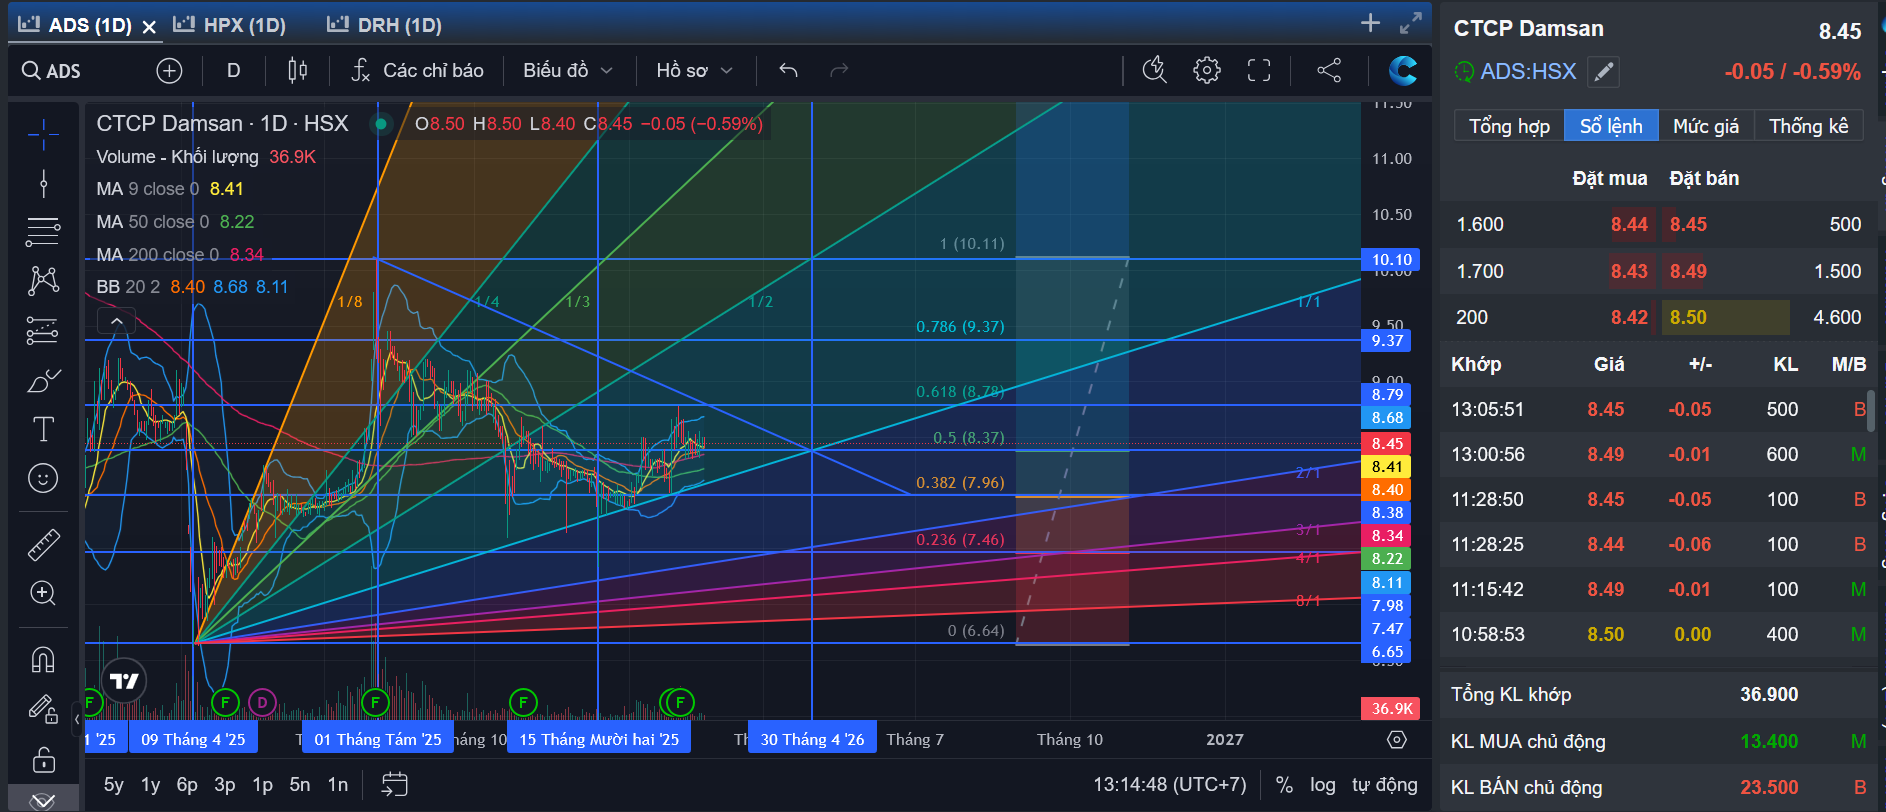
Task: Toggle percent scale with the % button
Action: pos(1284,785)
